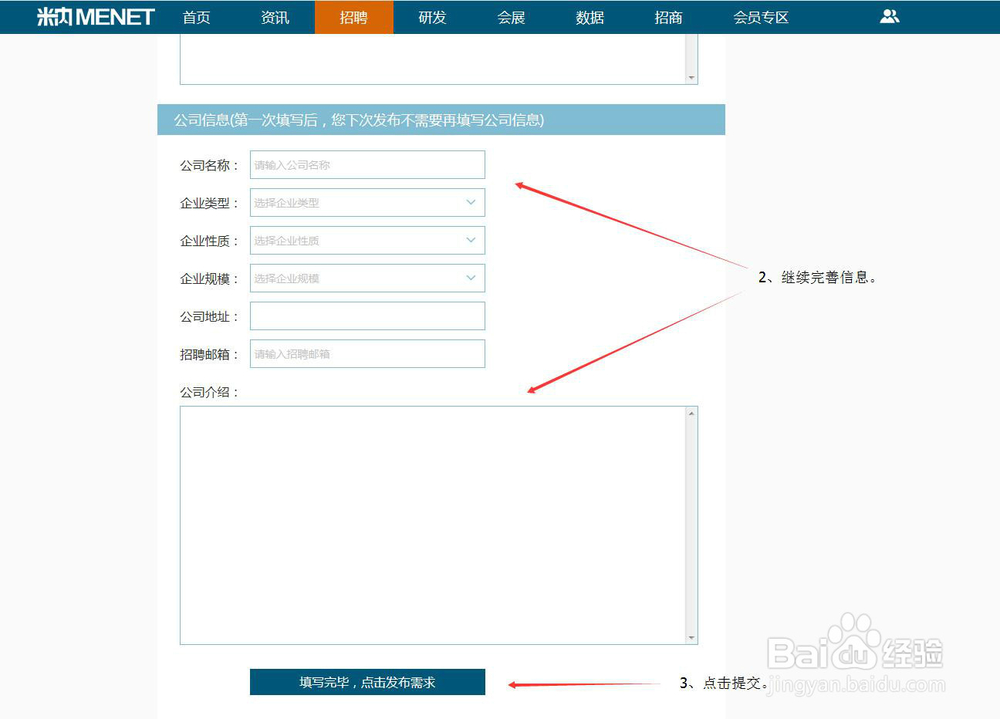Click the 公司信息 section header bar
Screen dimensions: 1000x719
point(440,120)
